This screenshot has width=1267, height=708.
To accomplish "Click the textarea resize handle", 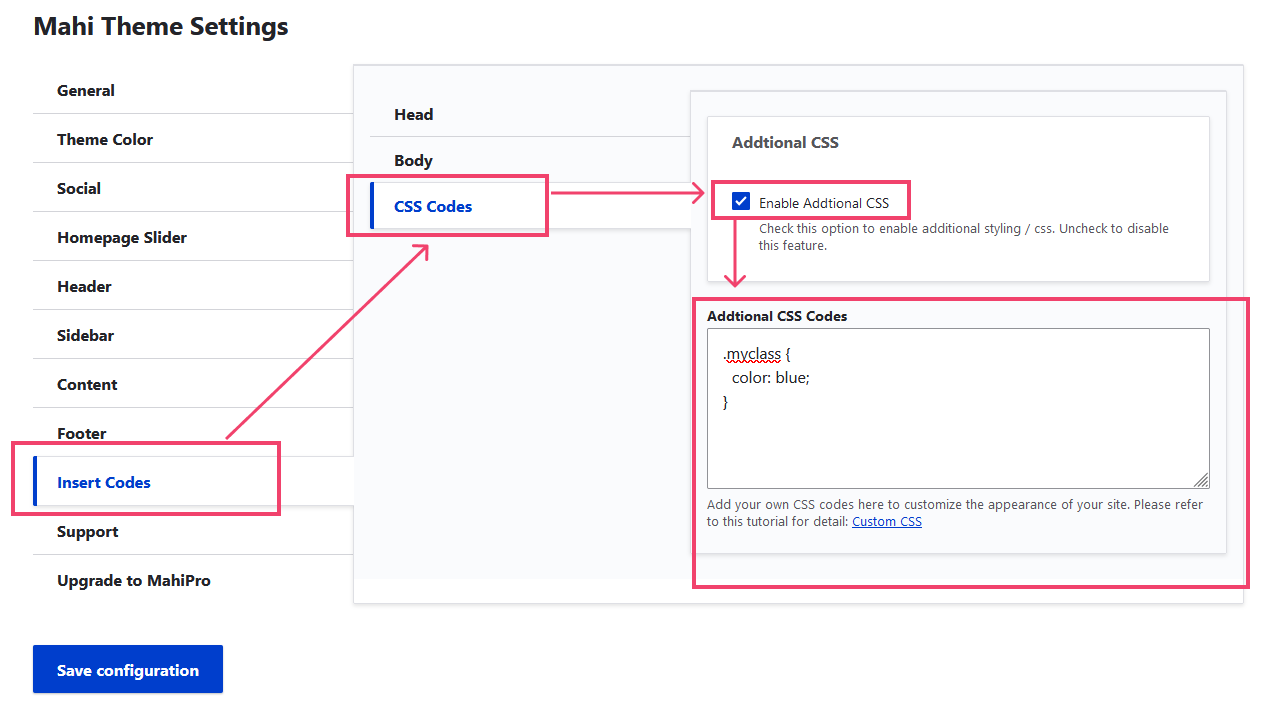I will [x=1201, y=480].
